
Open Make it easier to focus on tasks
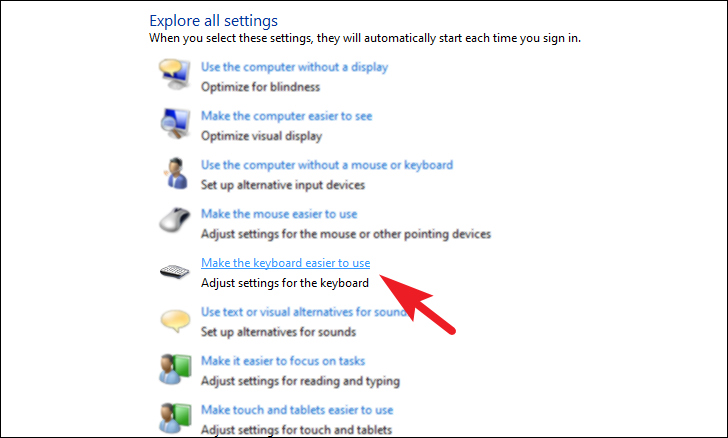(x=283, y=361)
